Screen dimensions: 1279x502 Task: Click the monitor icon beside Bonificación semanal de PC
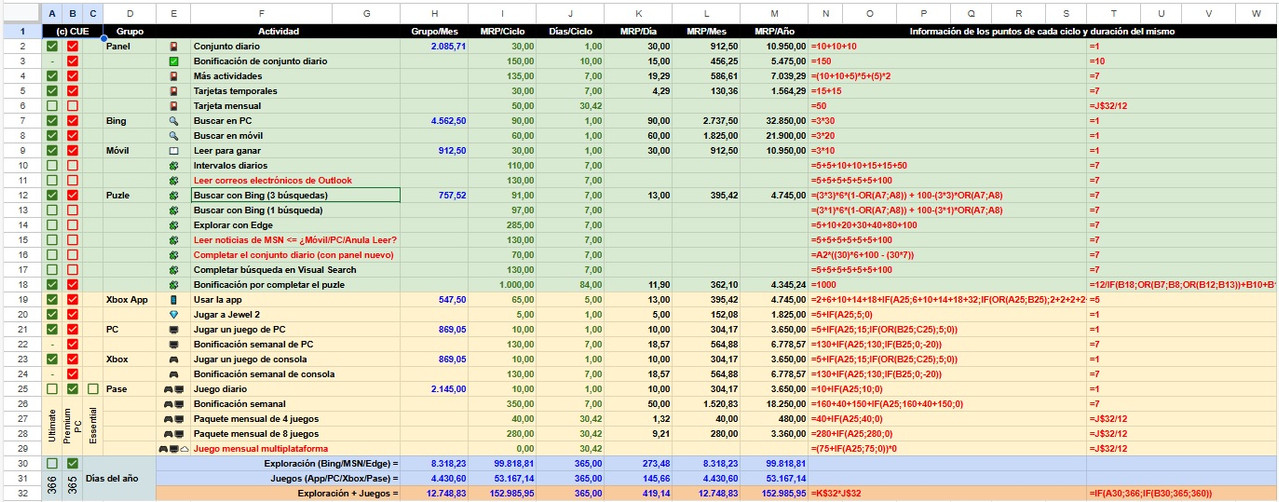pyautogui.click(x=173, y=344)
